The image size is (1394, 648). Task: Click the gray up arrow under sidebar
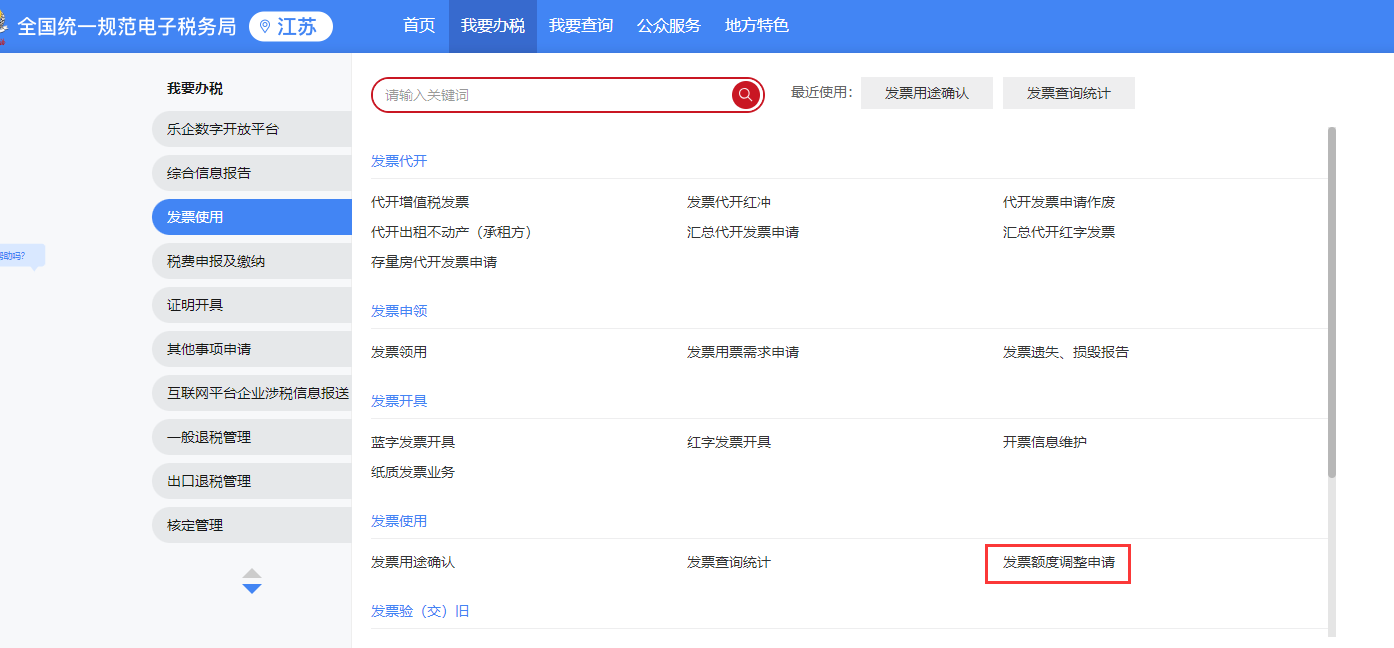point(252,573)
